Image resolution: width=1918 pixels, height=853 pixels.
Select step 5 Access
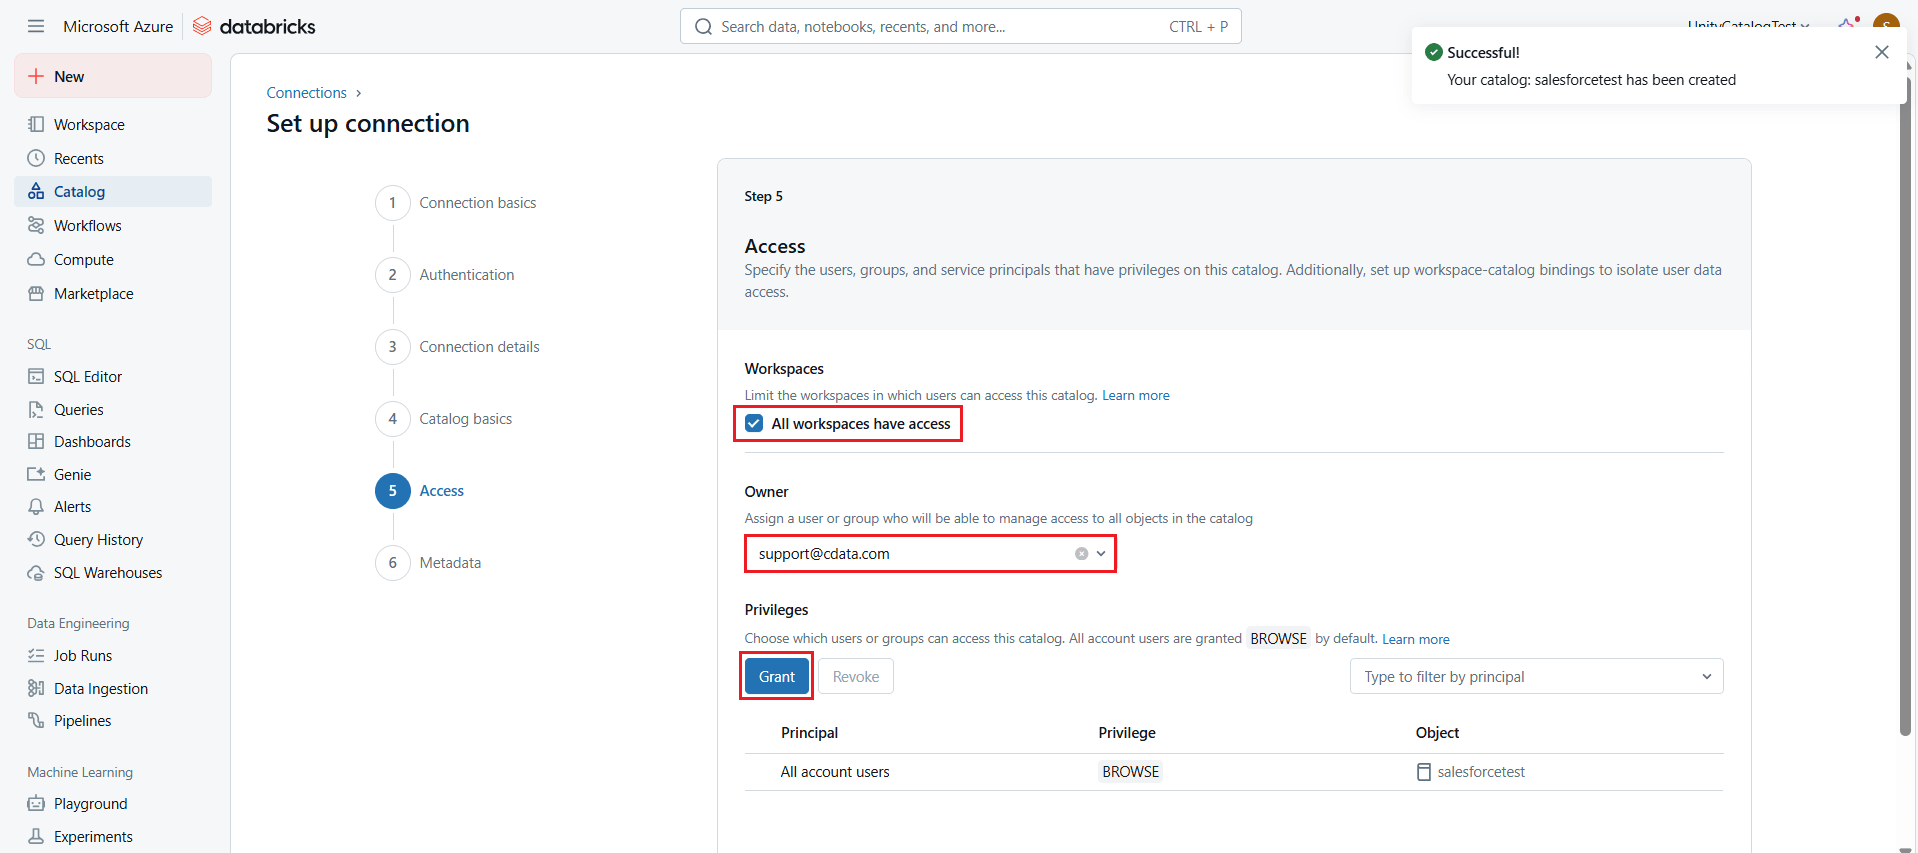click(420, 491)
